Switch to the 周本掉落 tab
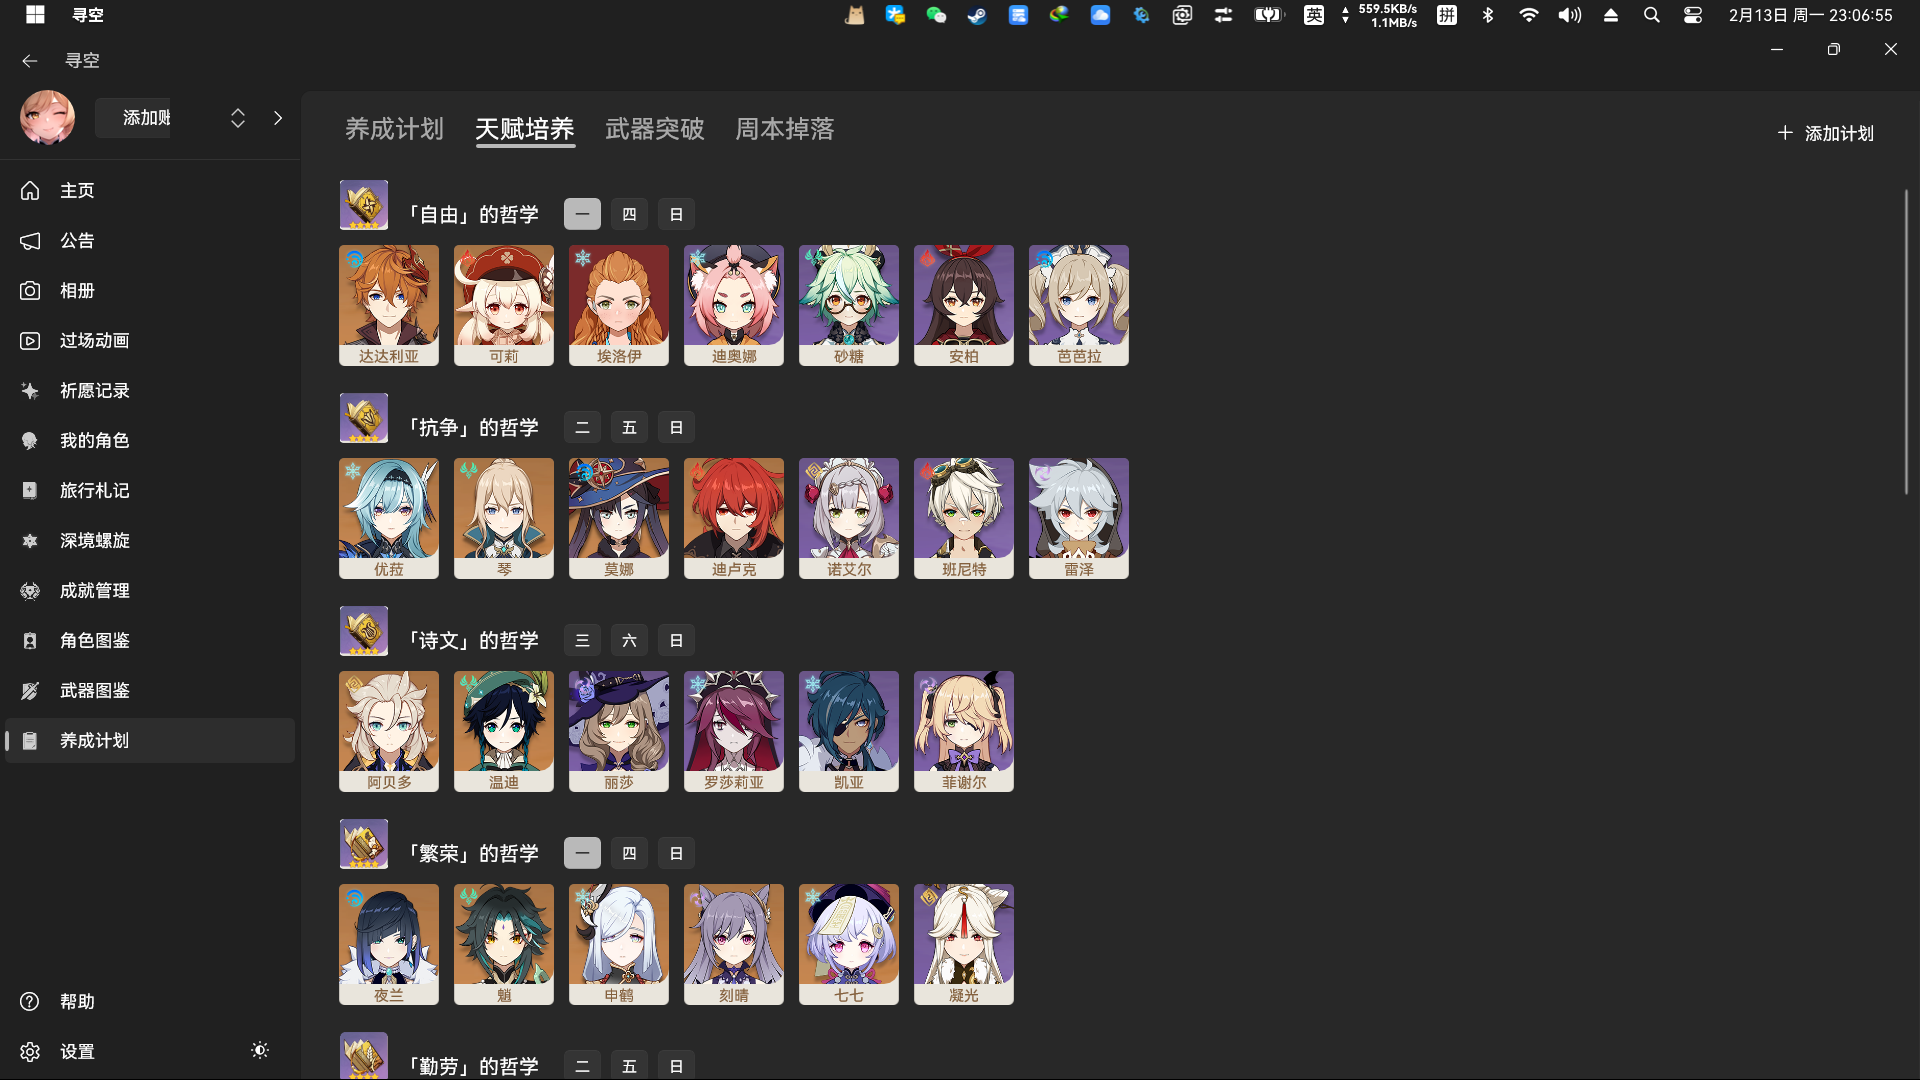The image size is (1920, 1080). (x=784, y=129)
